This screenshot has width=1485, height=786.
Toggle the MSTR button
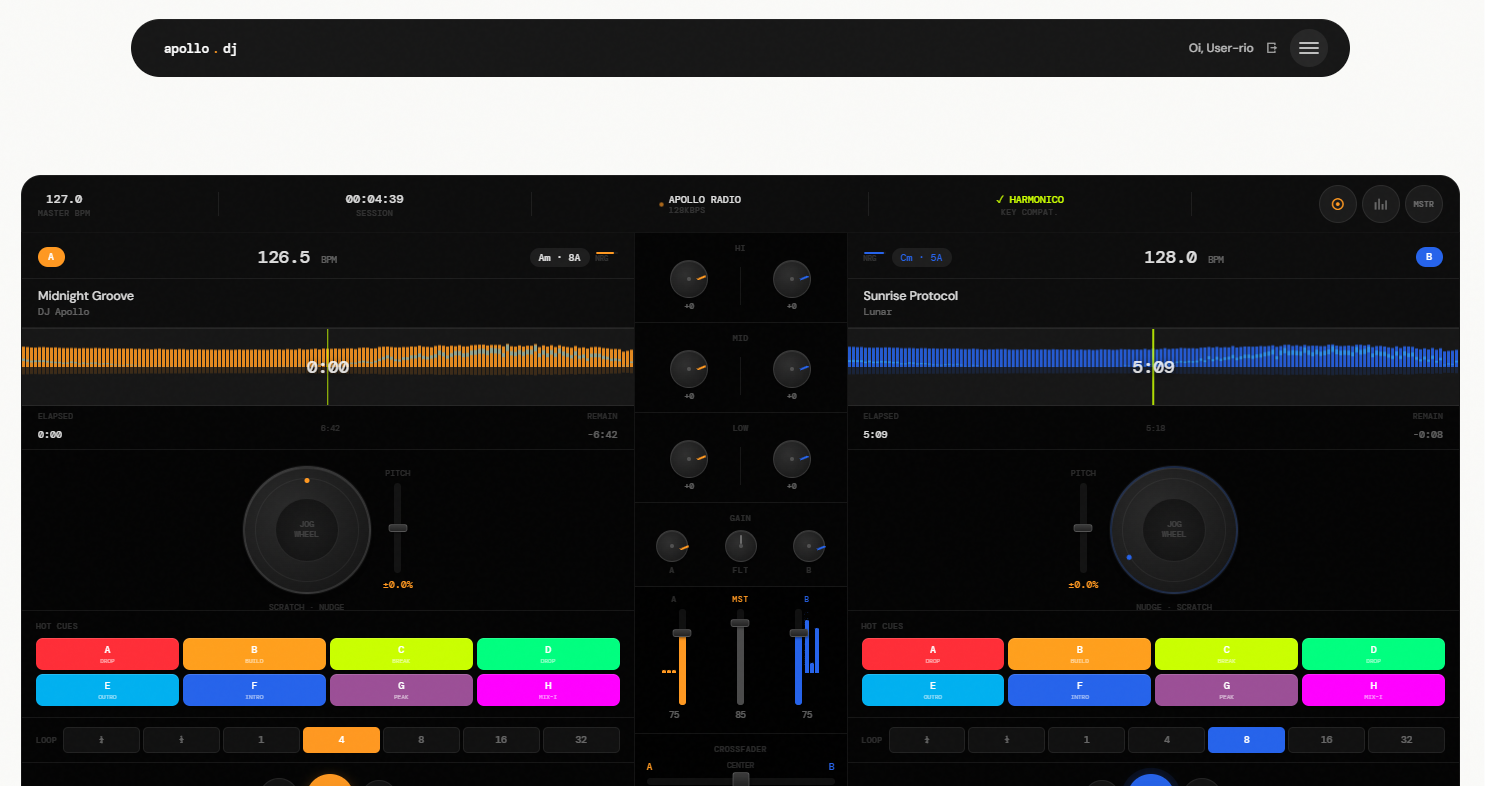click(1424, 204)
